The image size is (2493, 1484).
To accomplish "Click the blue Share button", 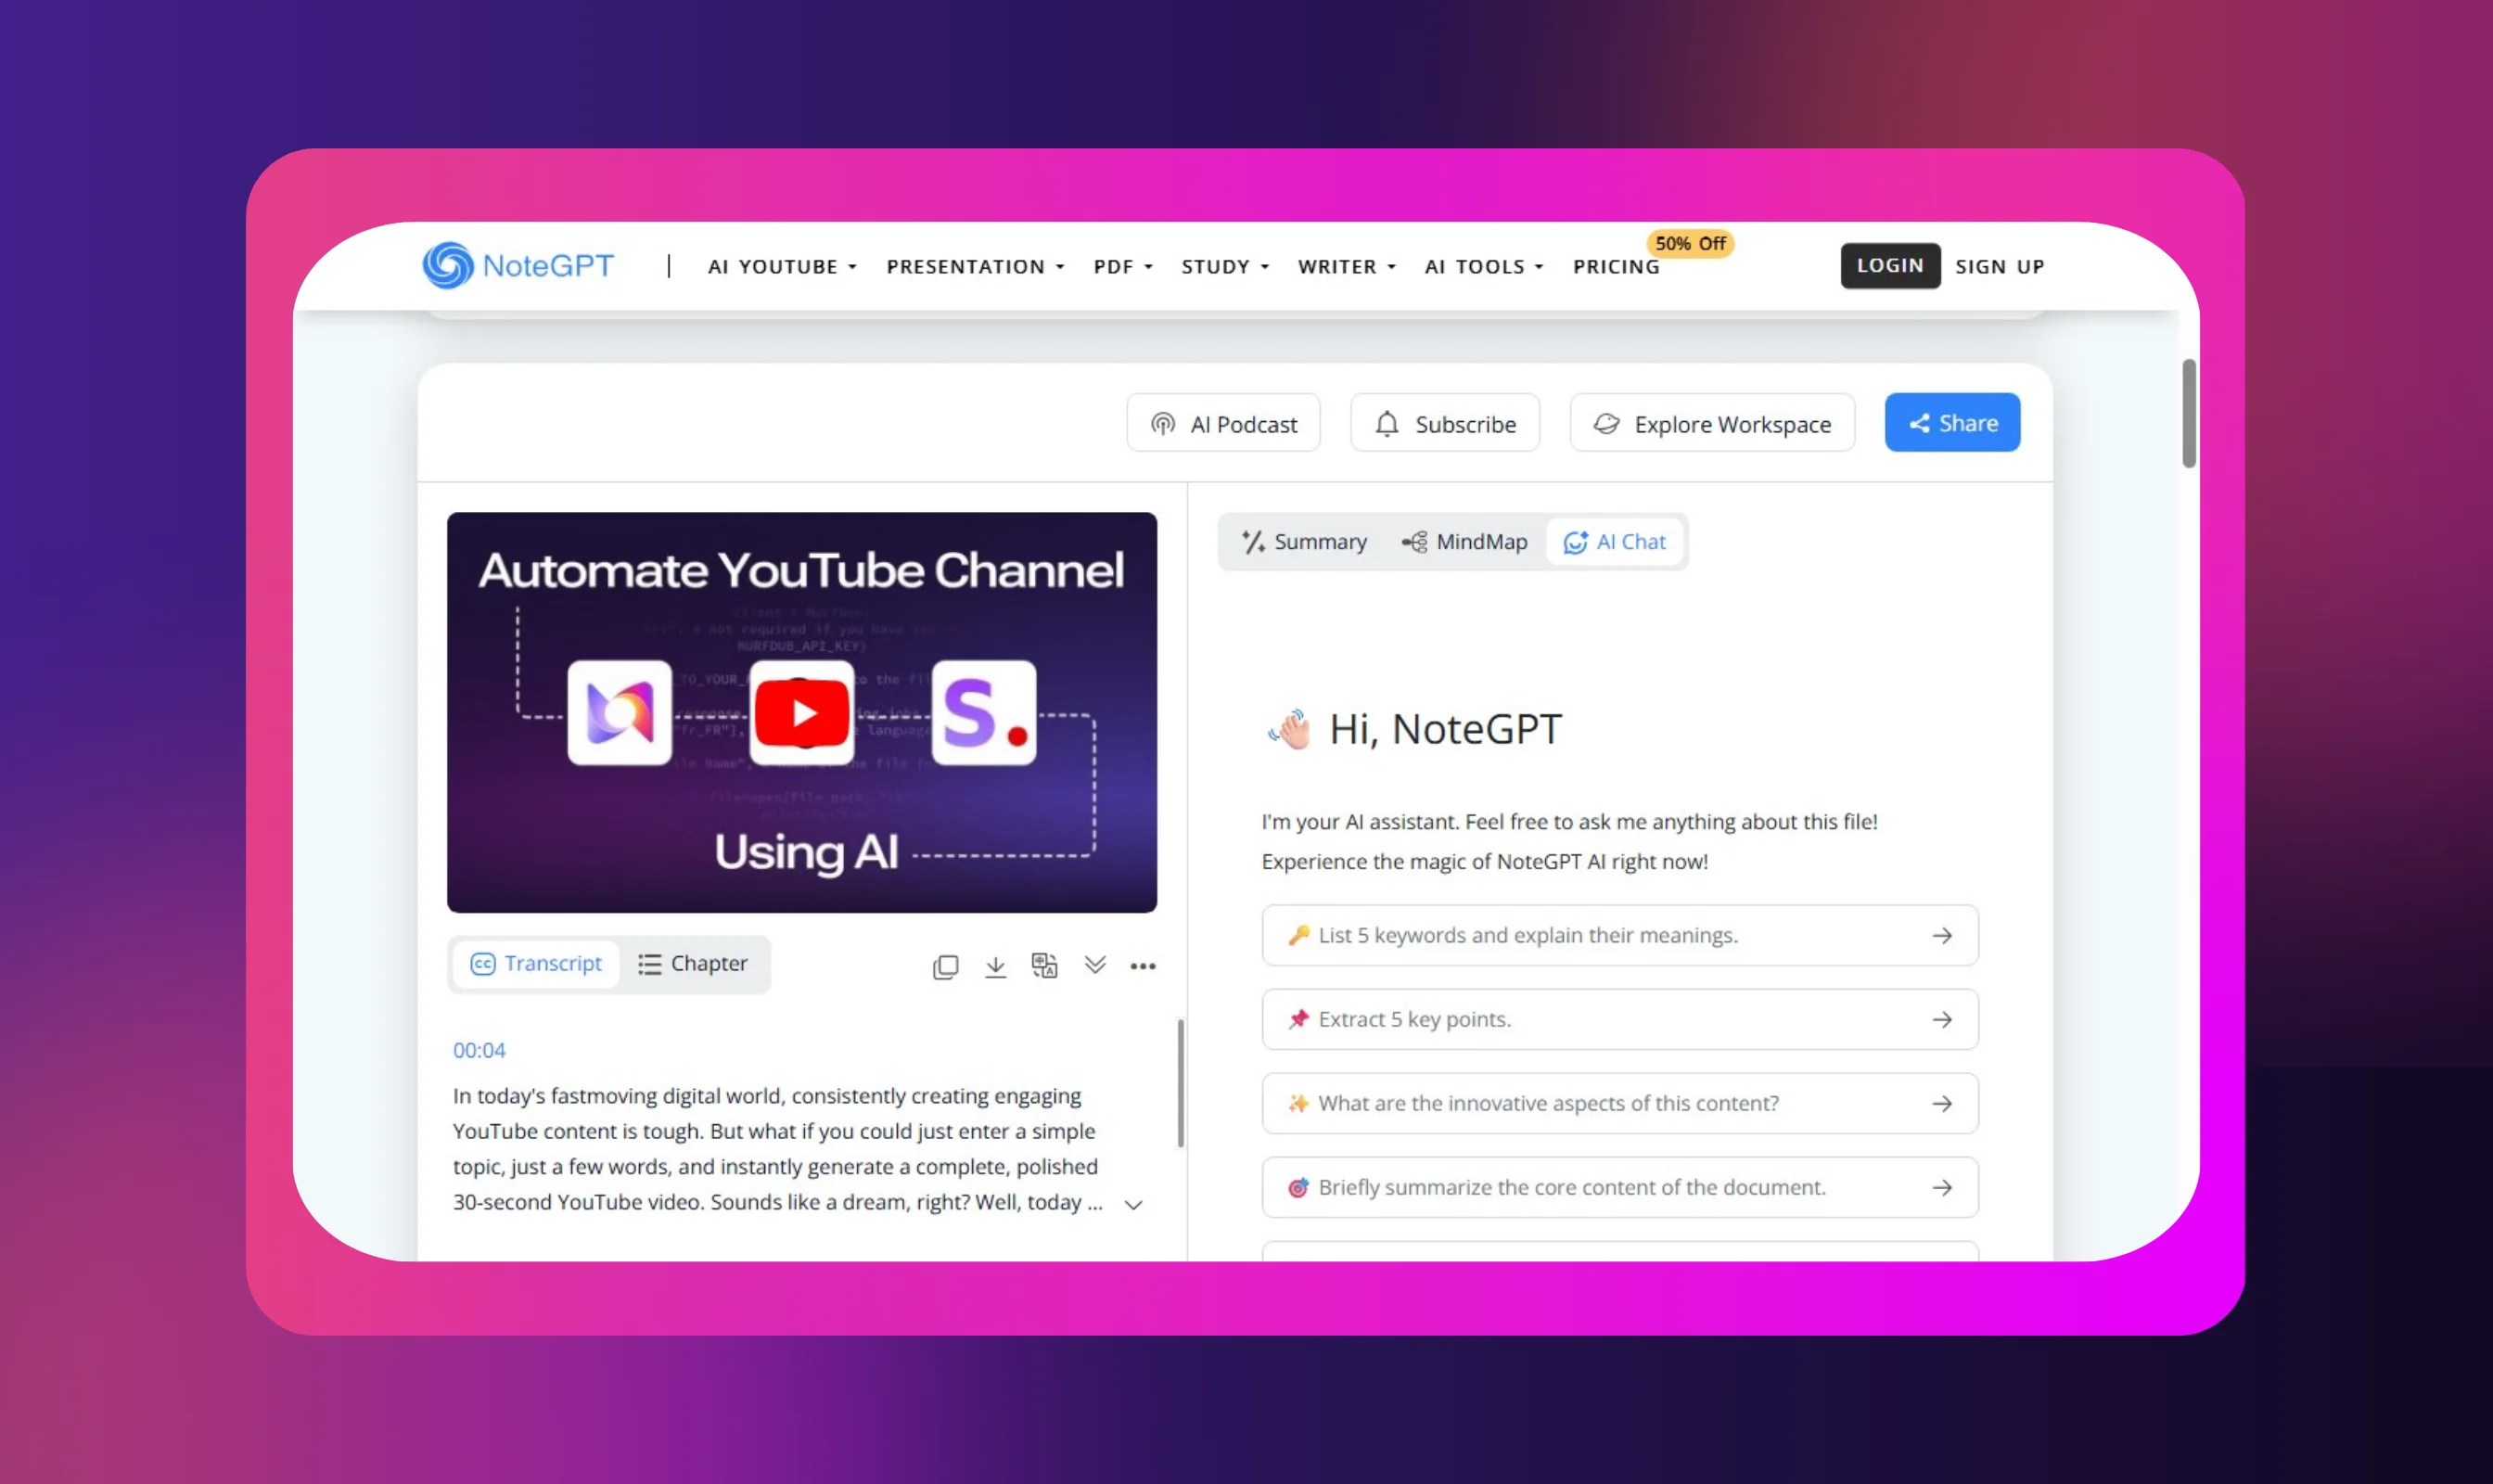I will pyautogui.click(x=1952, y=423).
